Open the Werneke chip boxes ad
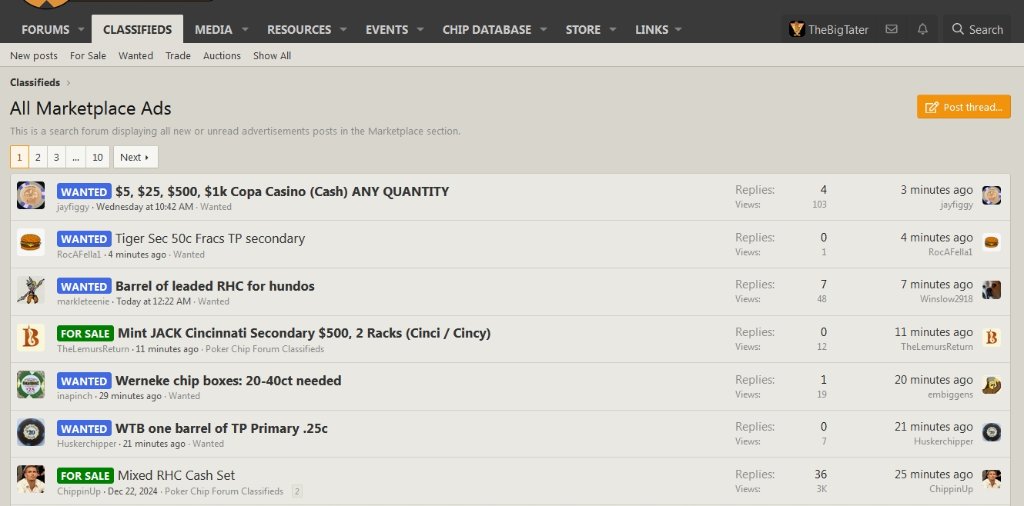This screenshot has width=1024, height=506. coord(228,380)
